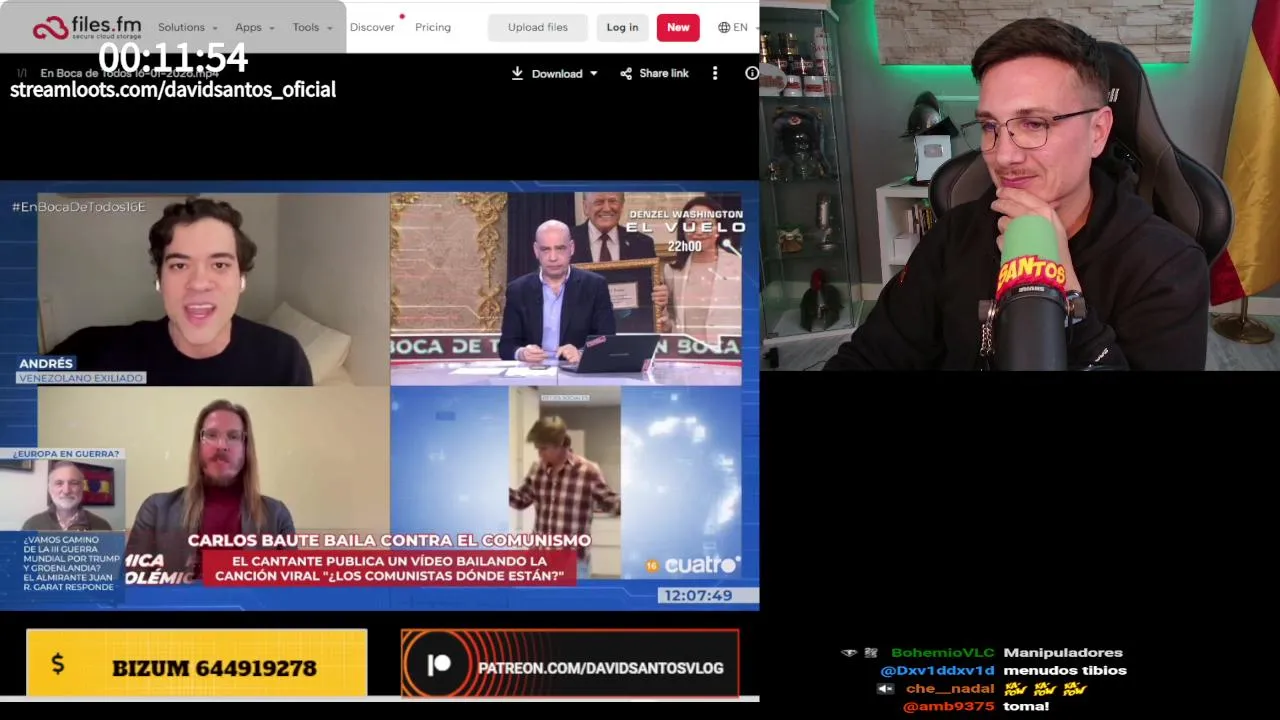Click file name En Boca de Todos
The height and width of the screenshot is (720, 1280).
click(129, 73)
